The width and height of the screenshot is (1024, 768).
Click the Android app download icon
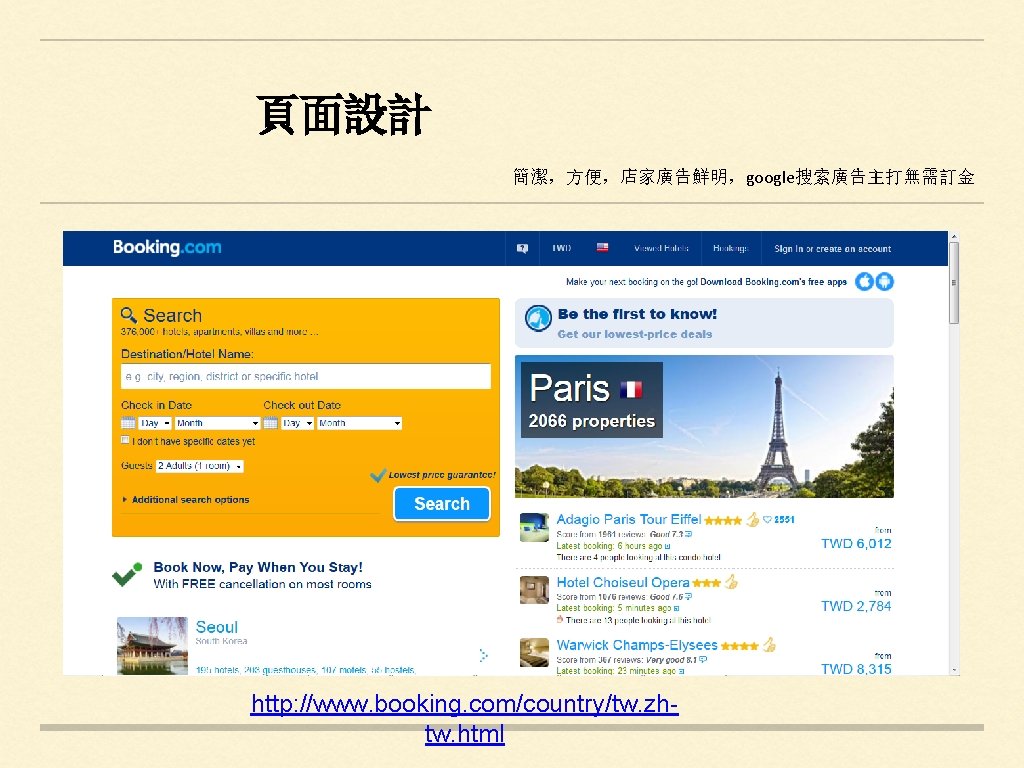pos(884,281)
